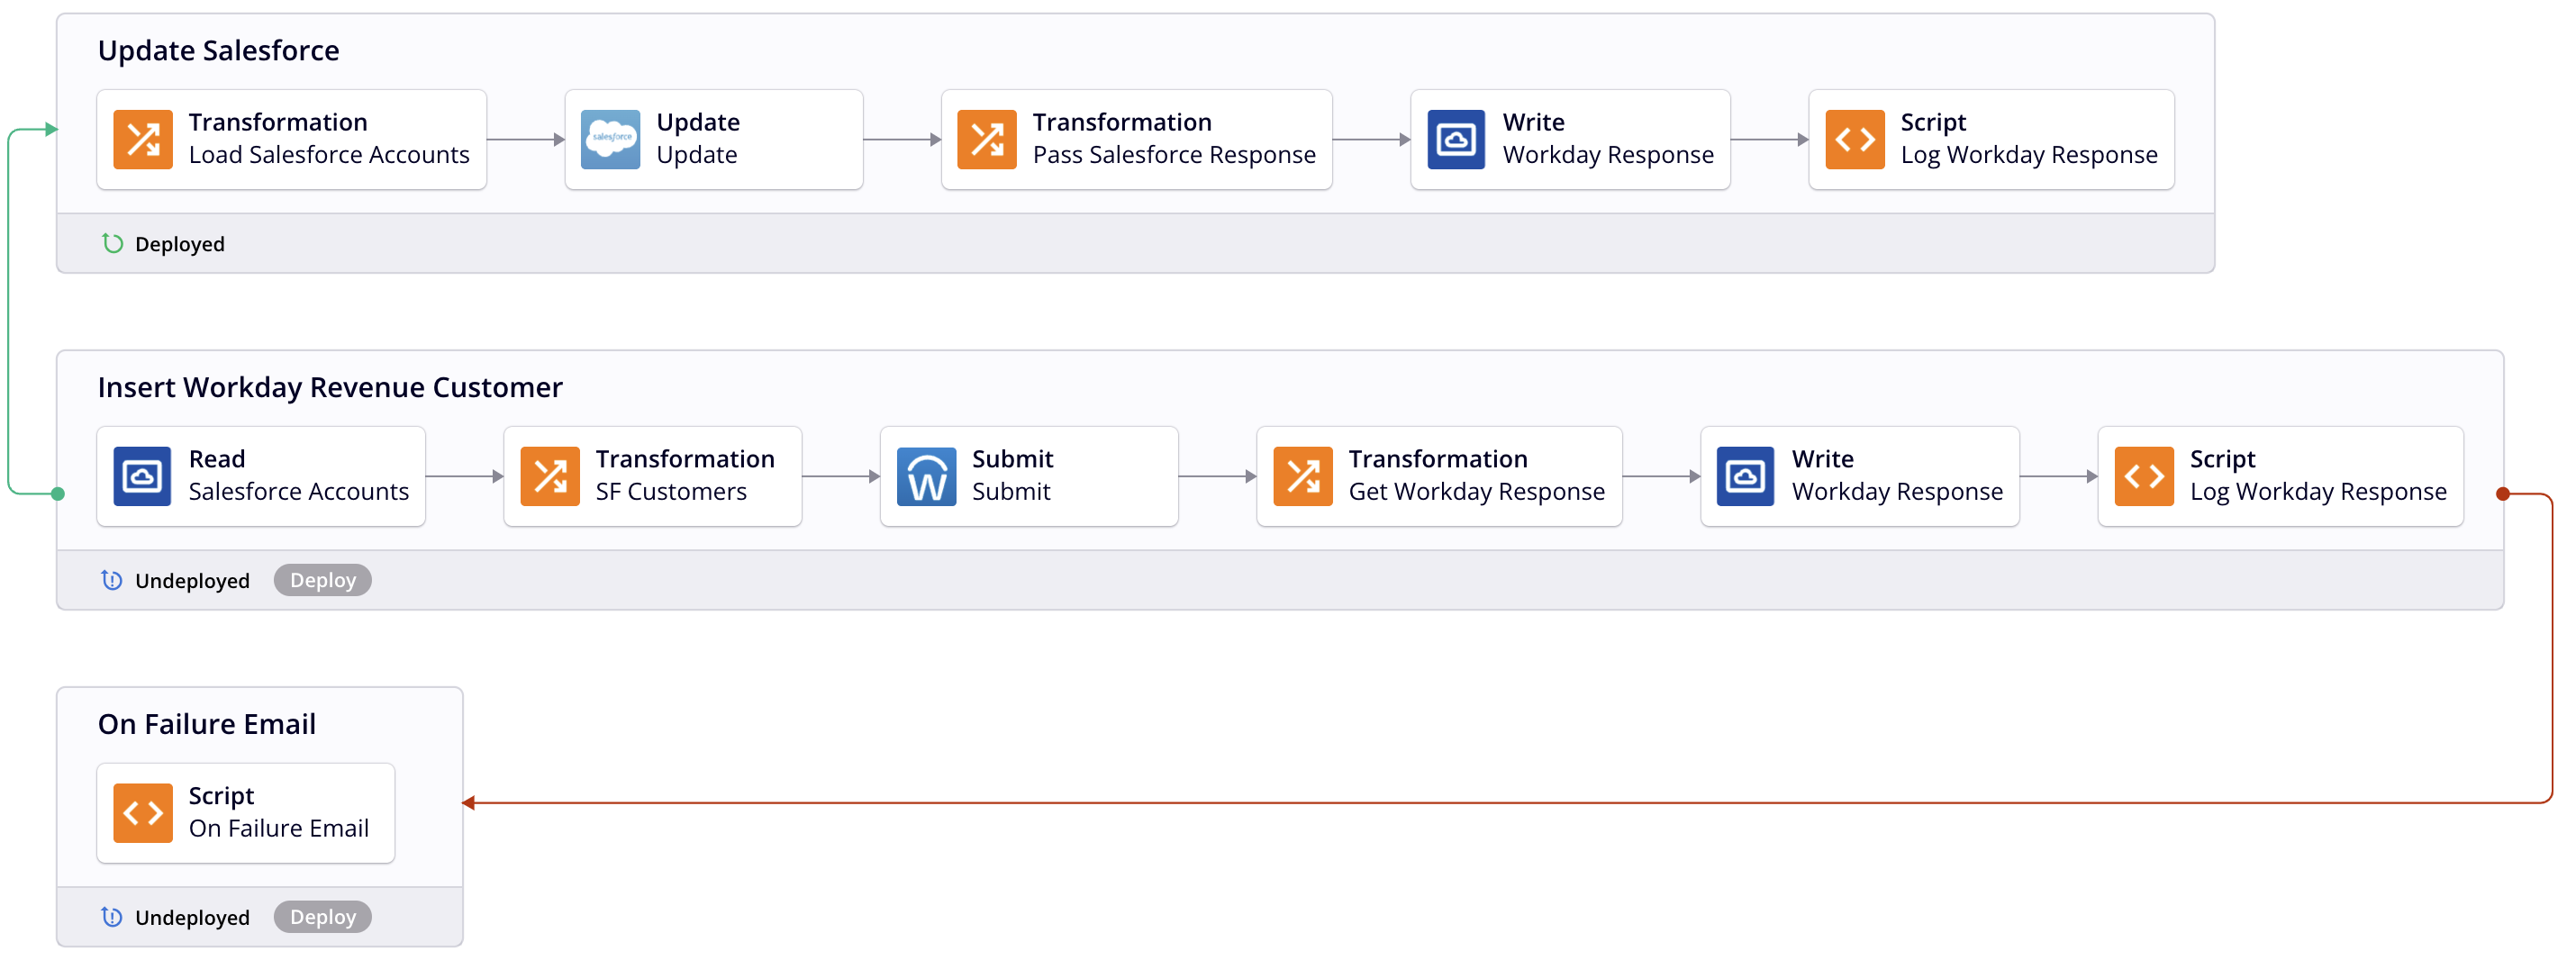2576x960 pixels.
Task: Click Update Salesforce's Log Workday Response script icon
Action: (x=1855, y=140)
